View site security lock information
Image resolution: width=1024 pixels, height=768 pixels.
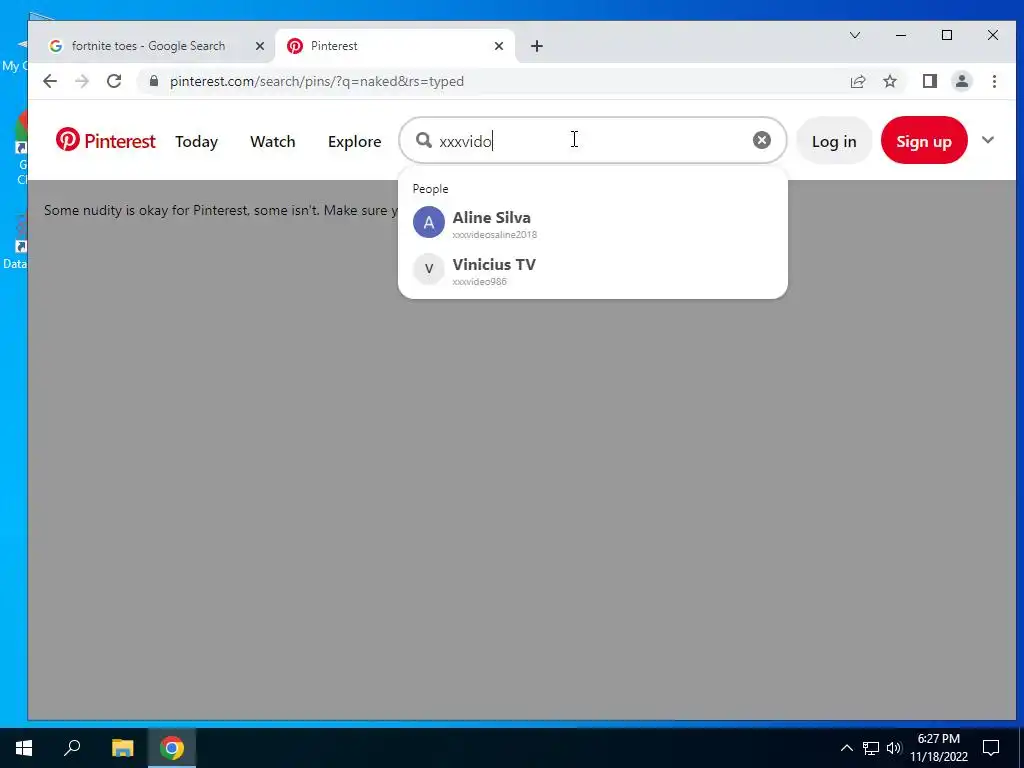point(153,82)
